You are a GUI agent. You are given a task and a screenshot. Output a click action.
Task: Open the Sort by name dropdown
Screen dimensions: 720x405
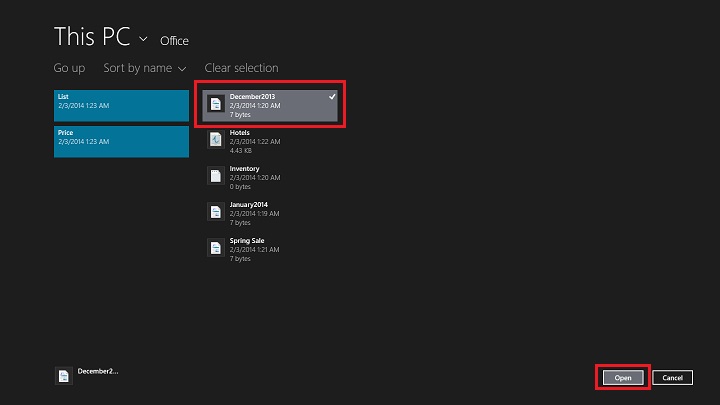[144, 68]
